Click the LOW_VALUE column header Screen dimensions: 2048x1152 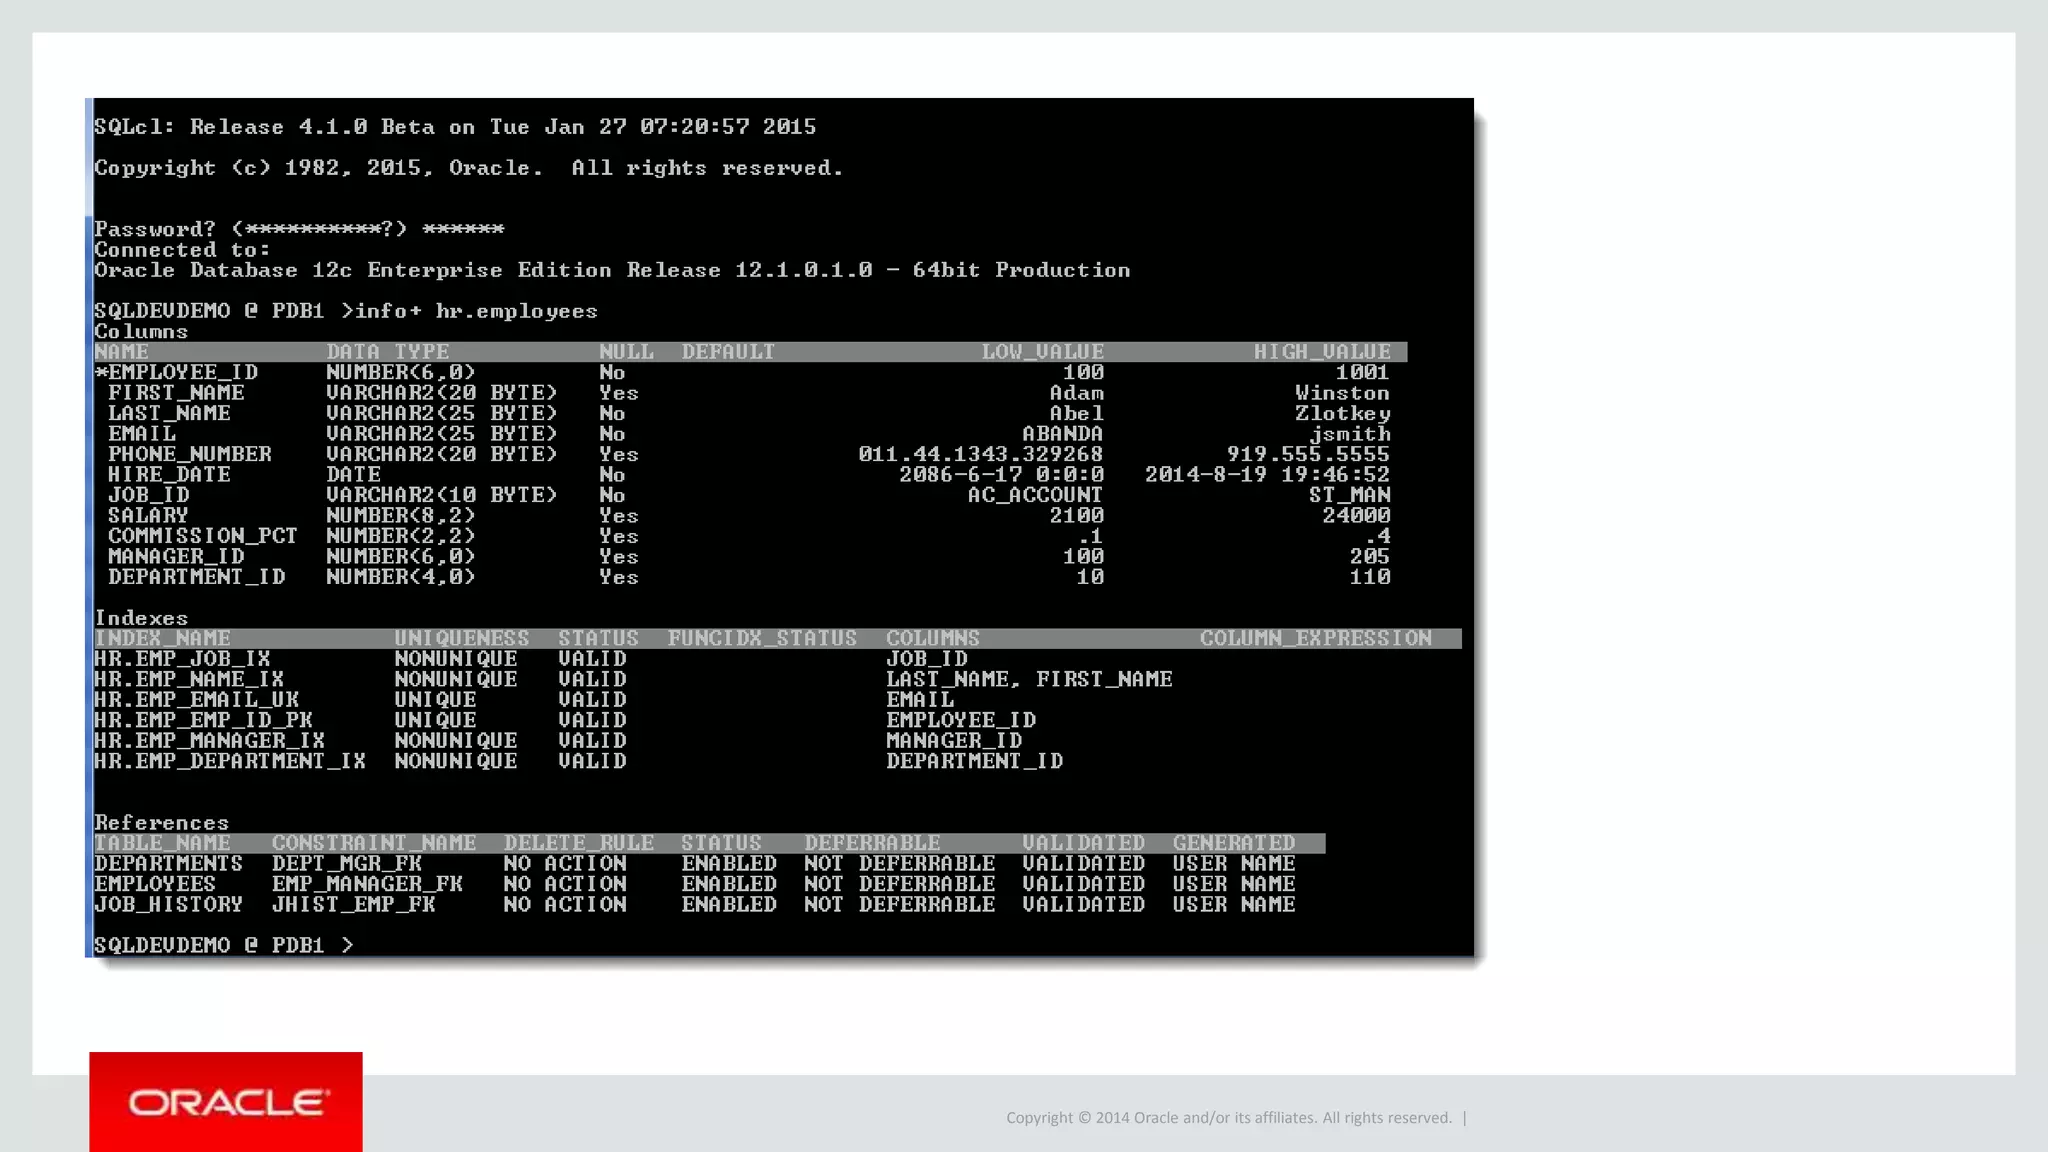1042,352
